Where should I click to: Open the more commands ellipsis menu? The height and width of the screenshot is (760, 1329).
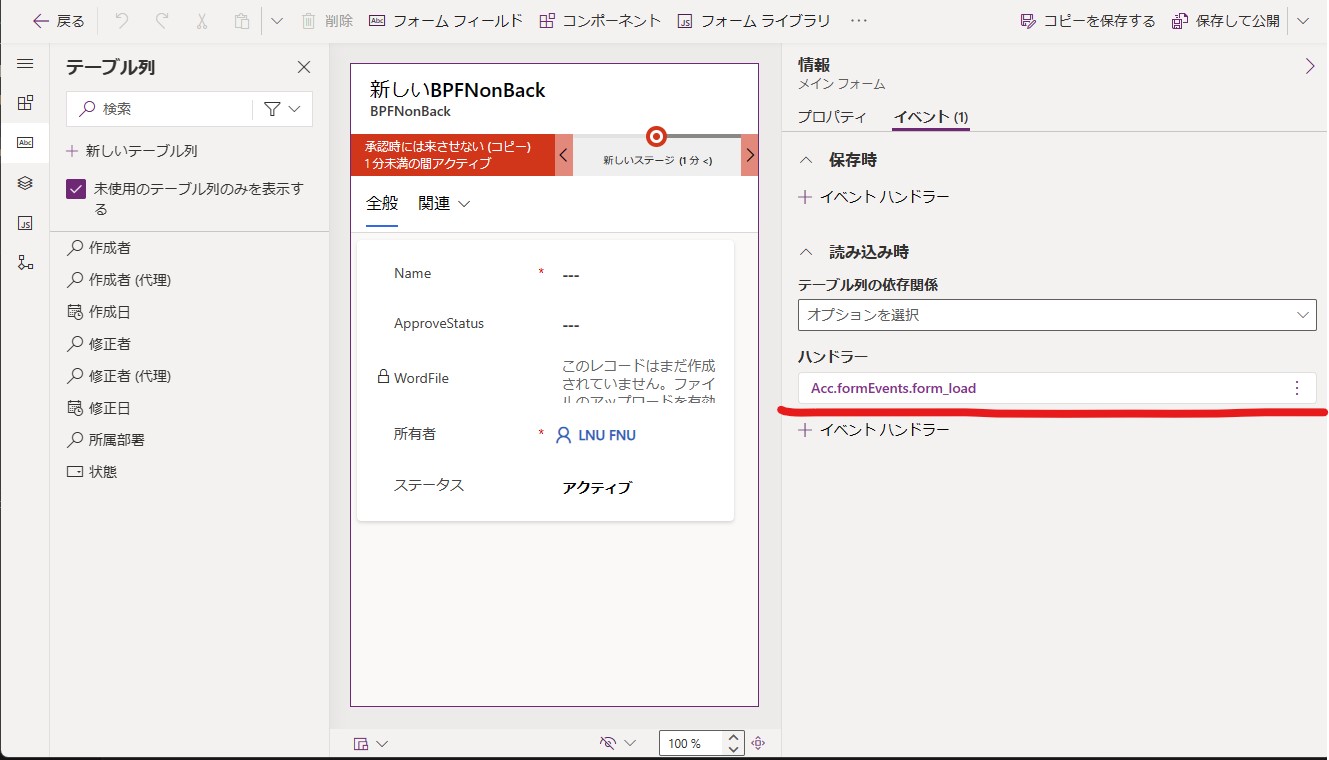(858, 21)
